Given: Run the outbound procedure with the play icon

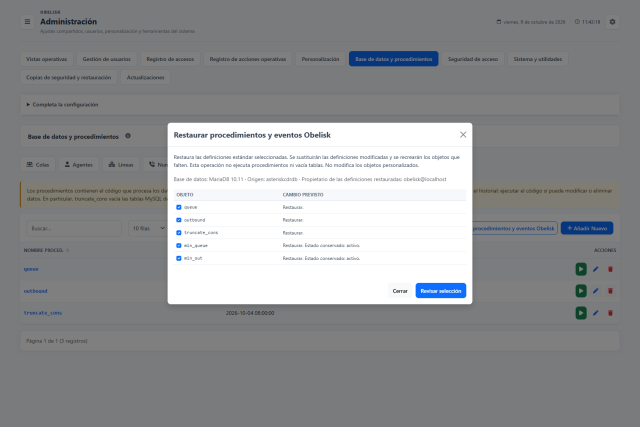Looking at the screenshot, I should 581,291.
